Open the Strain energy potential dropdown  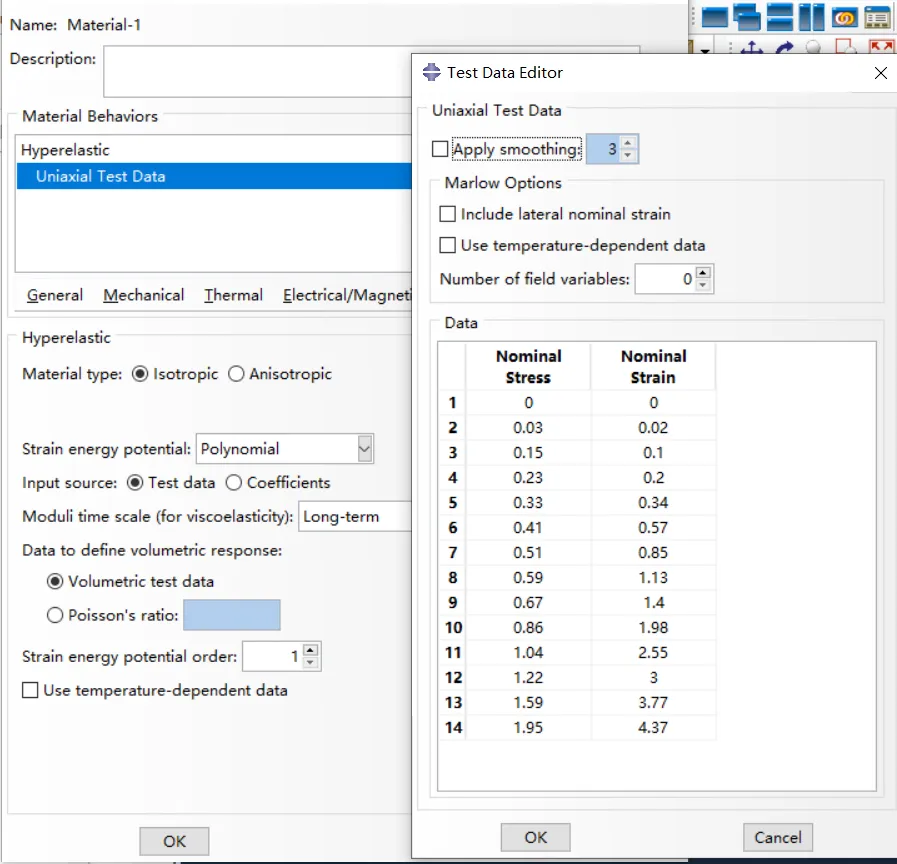(x=364, y=449)
